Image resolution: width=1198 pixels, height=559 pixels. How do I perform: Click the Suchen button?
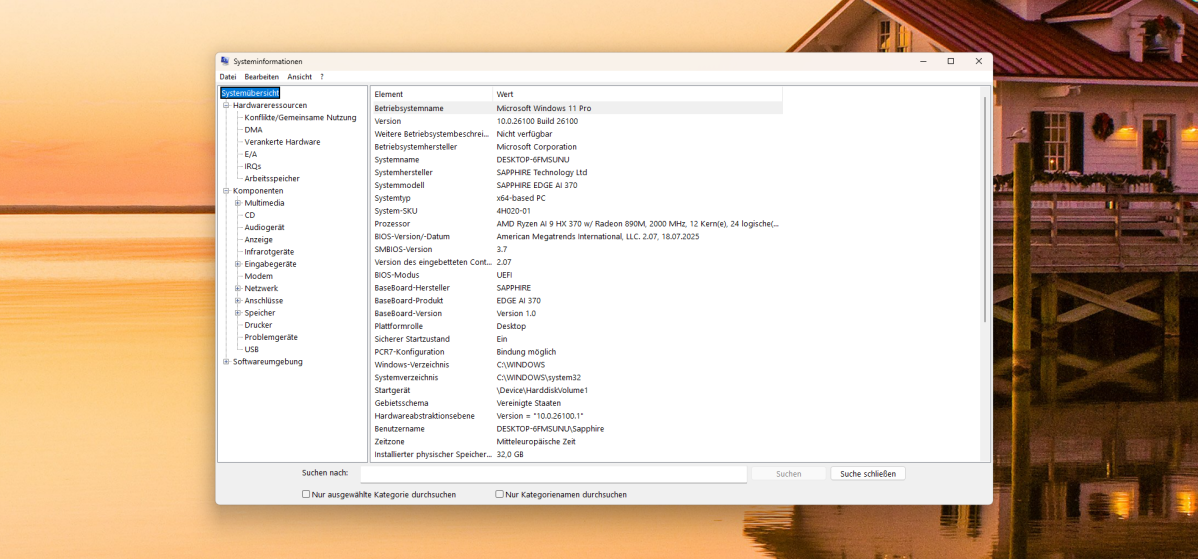(788, 473)
